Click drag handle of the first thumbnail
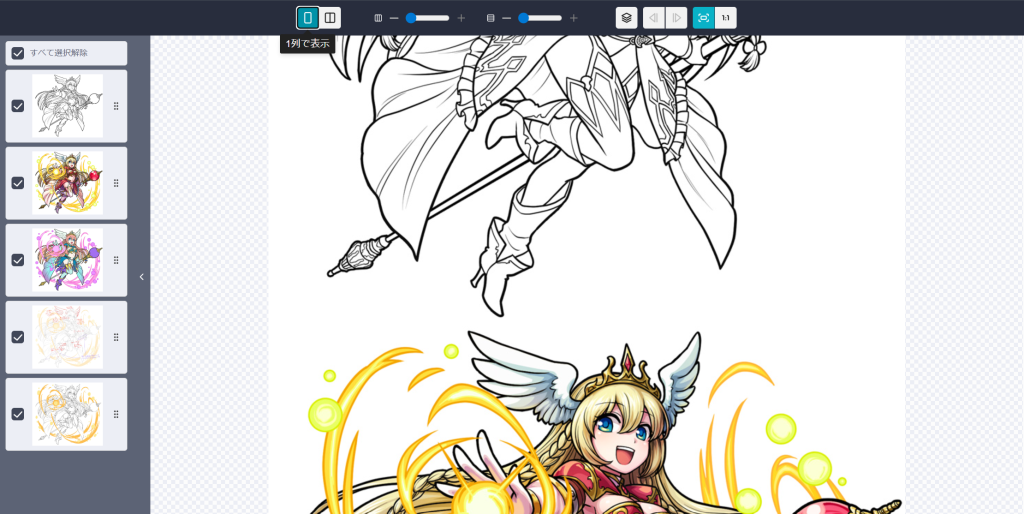 [116, 106]
